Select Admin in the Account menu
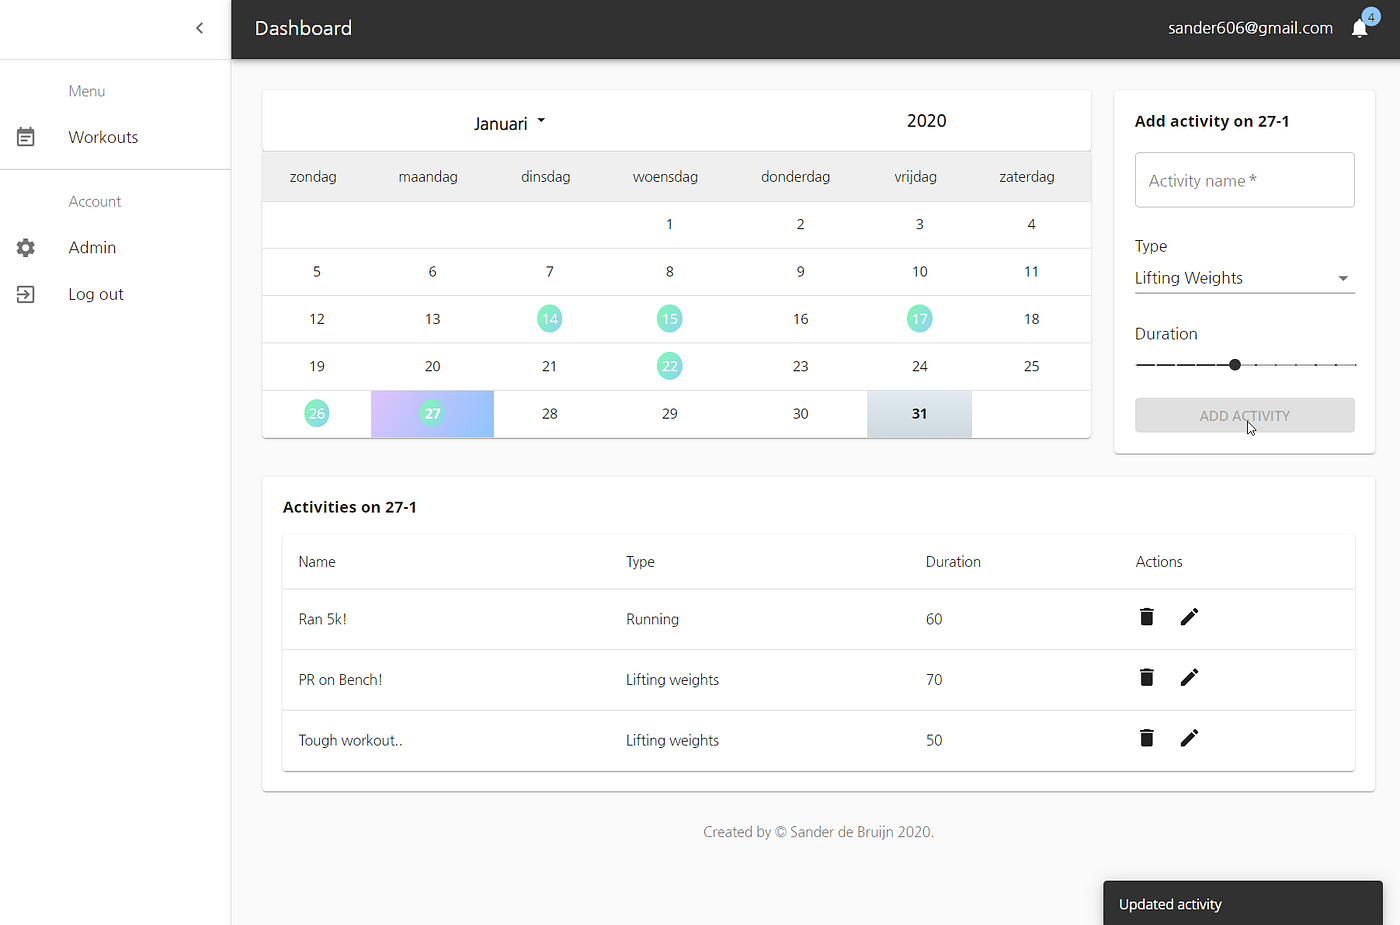 (x=92, y=247)
